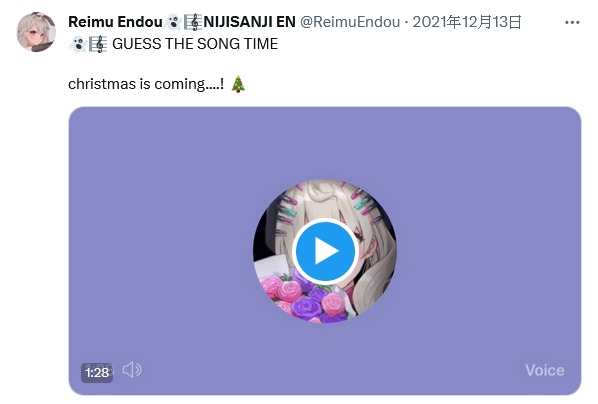Open the tweet via the 2021年12月13日 date
Image resolution: width=598 pixels, height=404 pixels.
coord(467,22)
